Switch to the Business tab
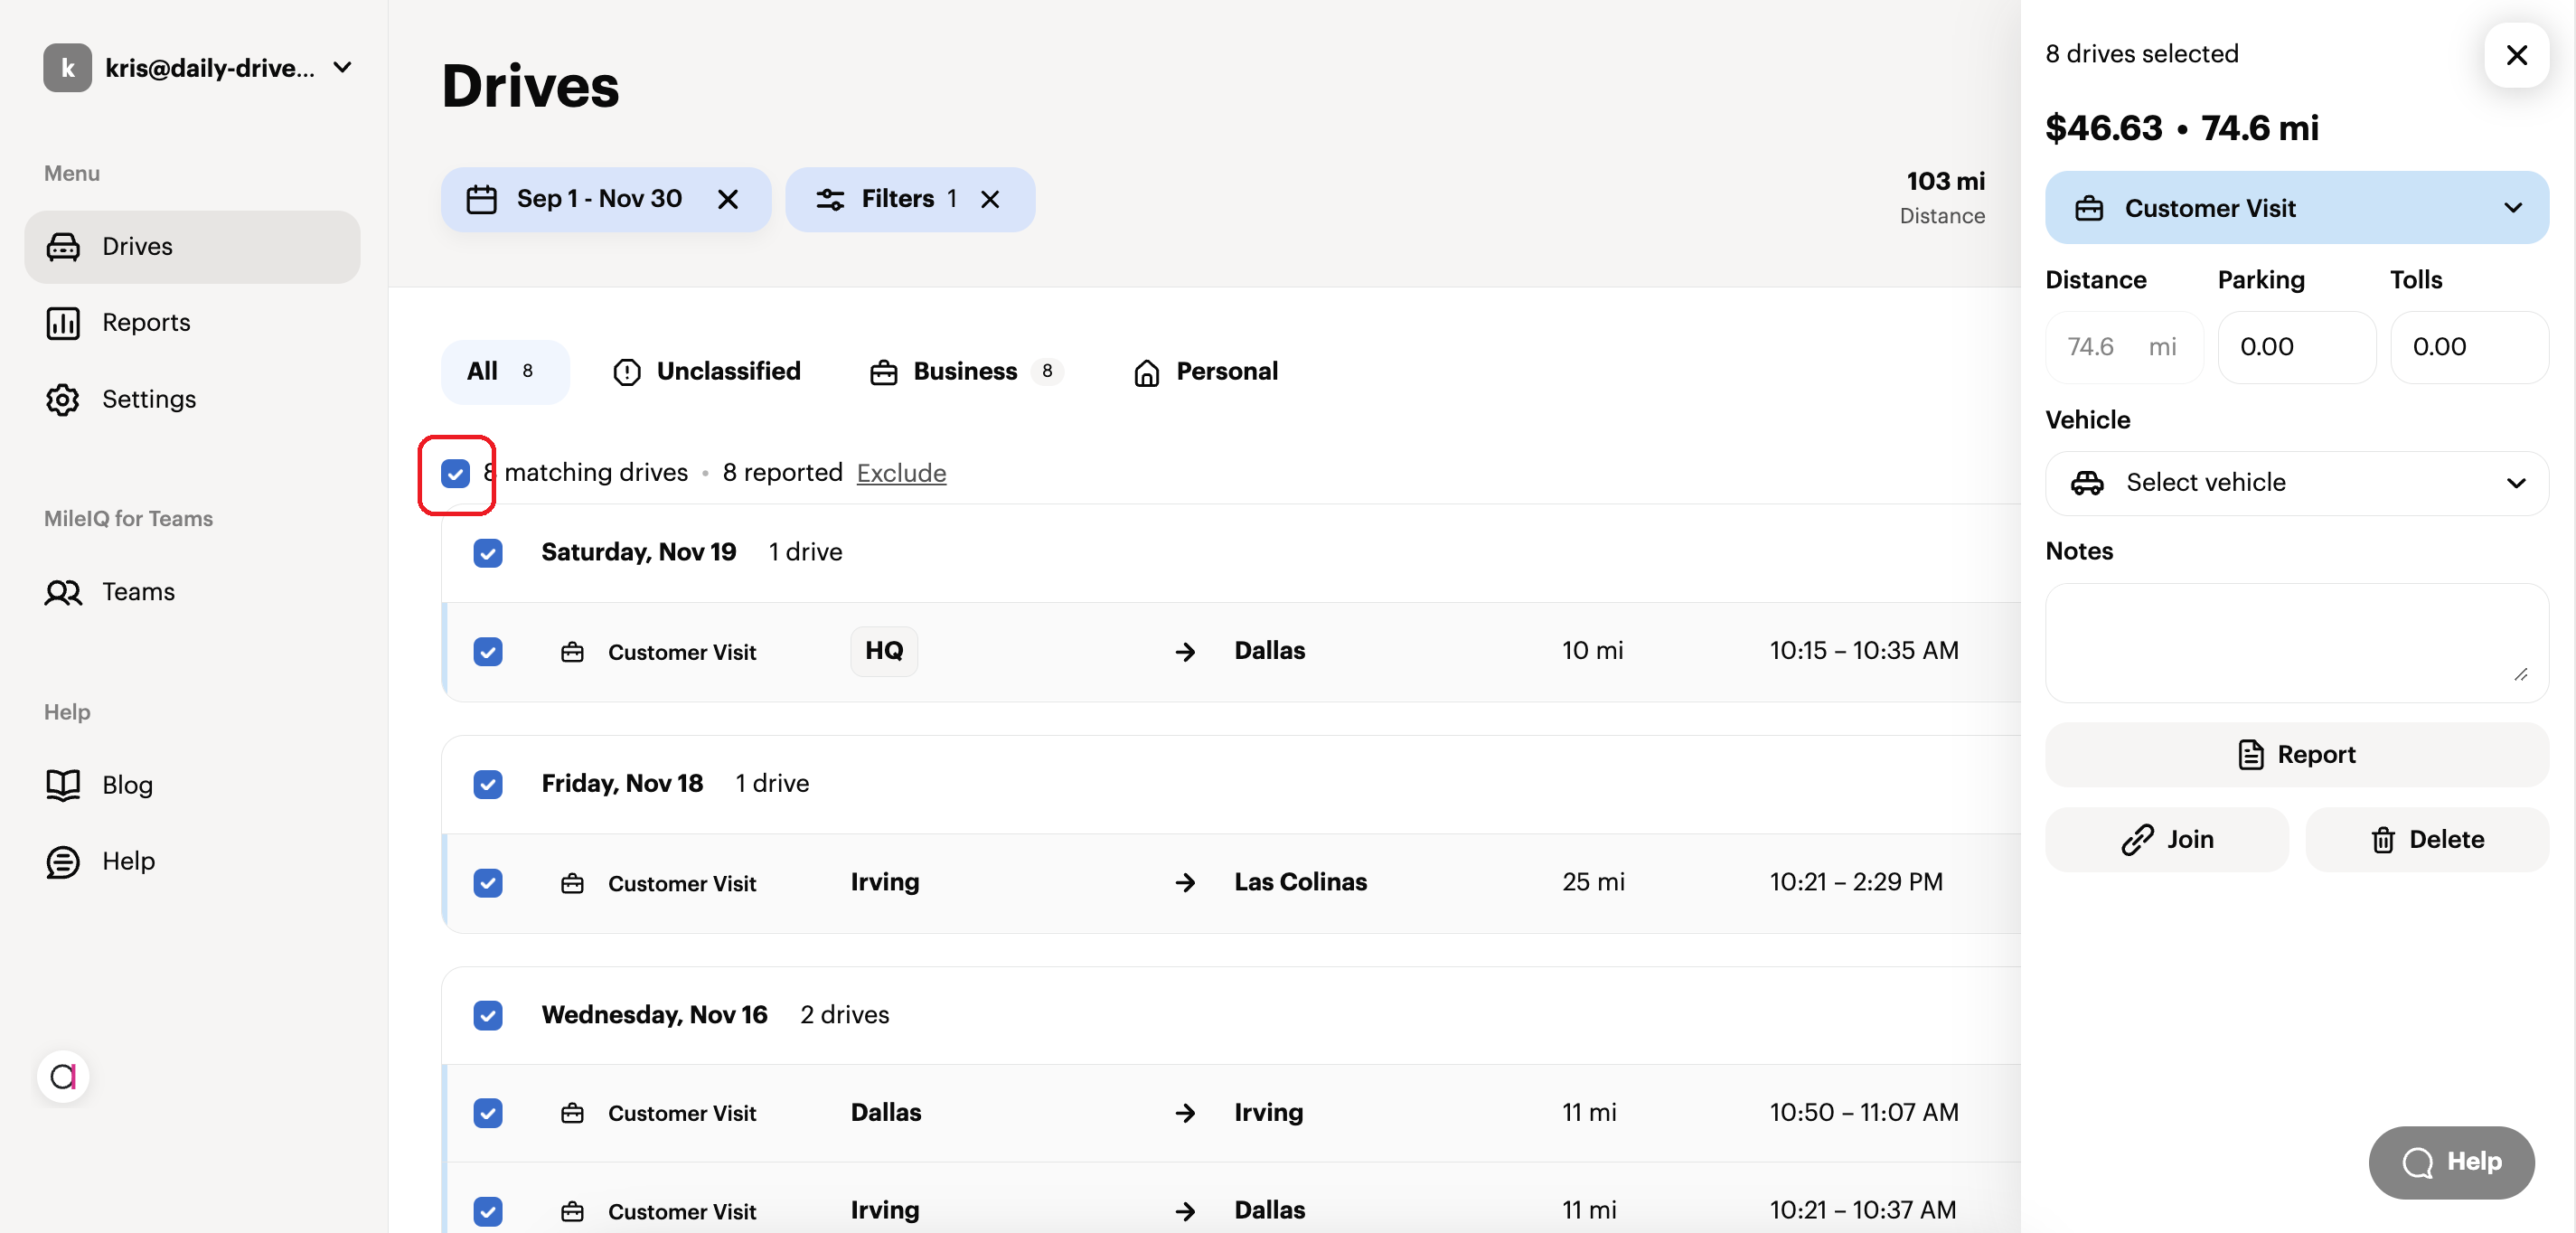 tap(965, 372)
